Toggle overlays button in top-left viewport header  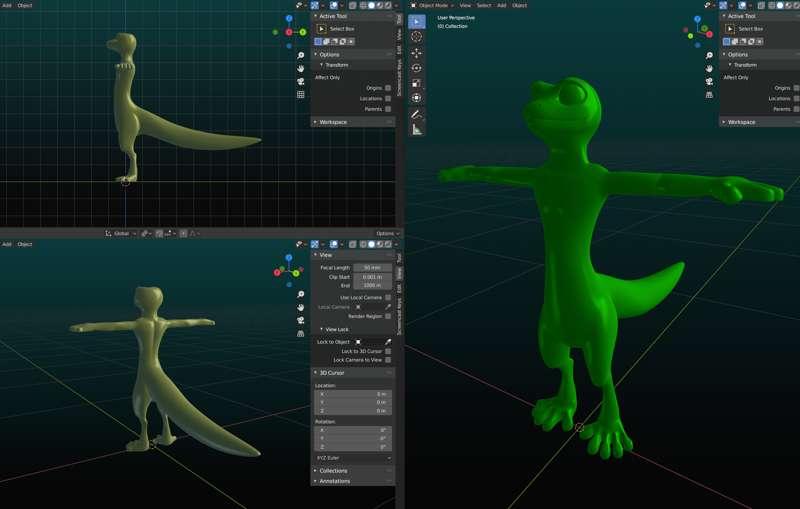[x=333, y=5]
